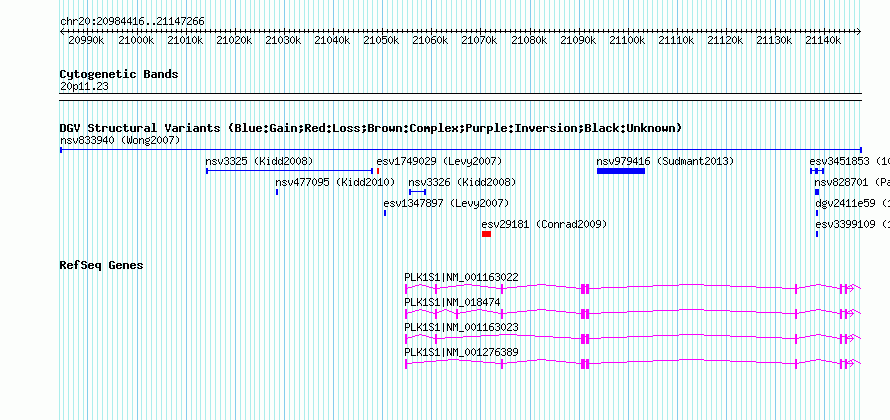The image size is (890, 420).
Task: Open PLK1S1|NM_001276389 transcript label
Action: [461, 352]
